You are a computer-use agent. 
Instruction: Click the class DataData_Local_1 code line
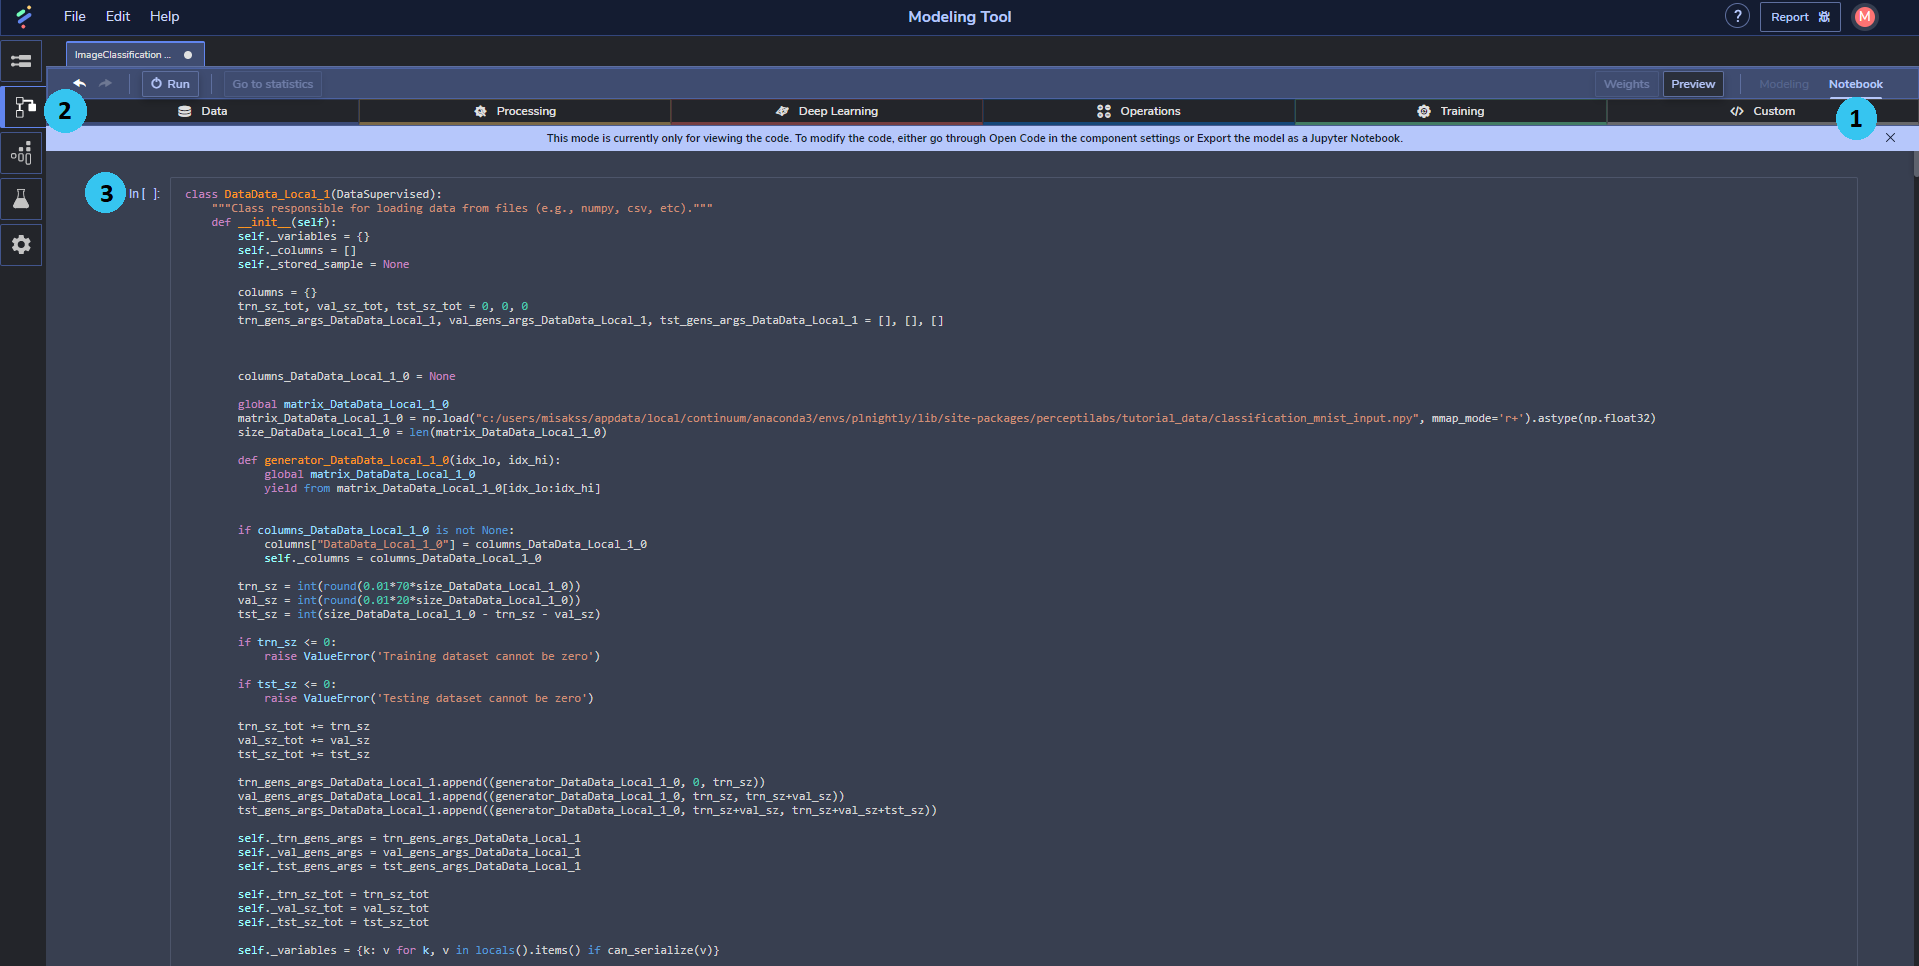313,194
